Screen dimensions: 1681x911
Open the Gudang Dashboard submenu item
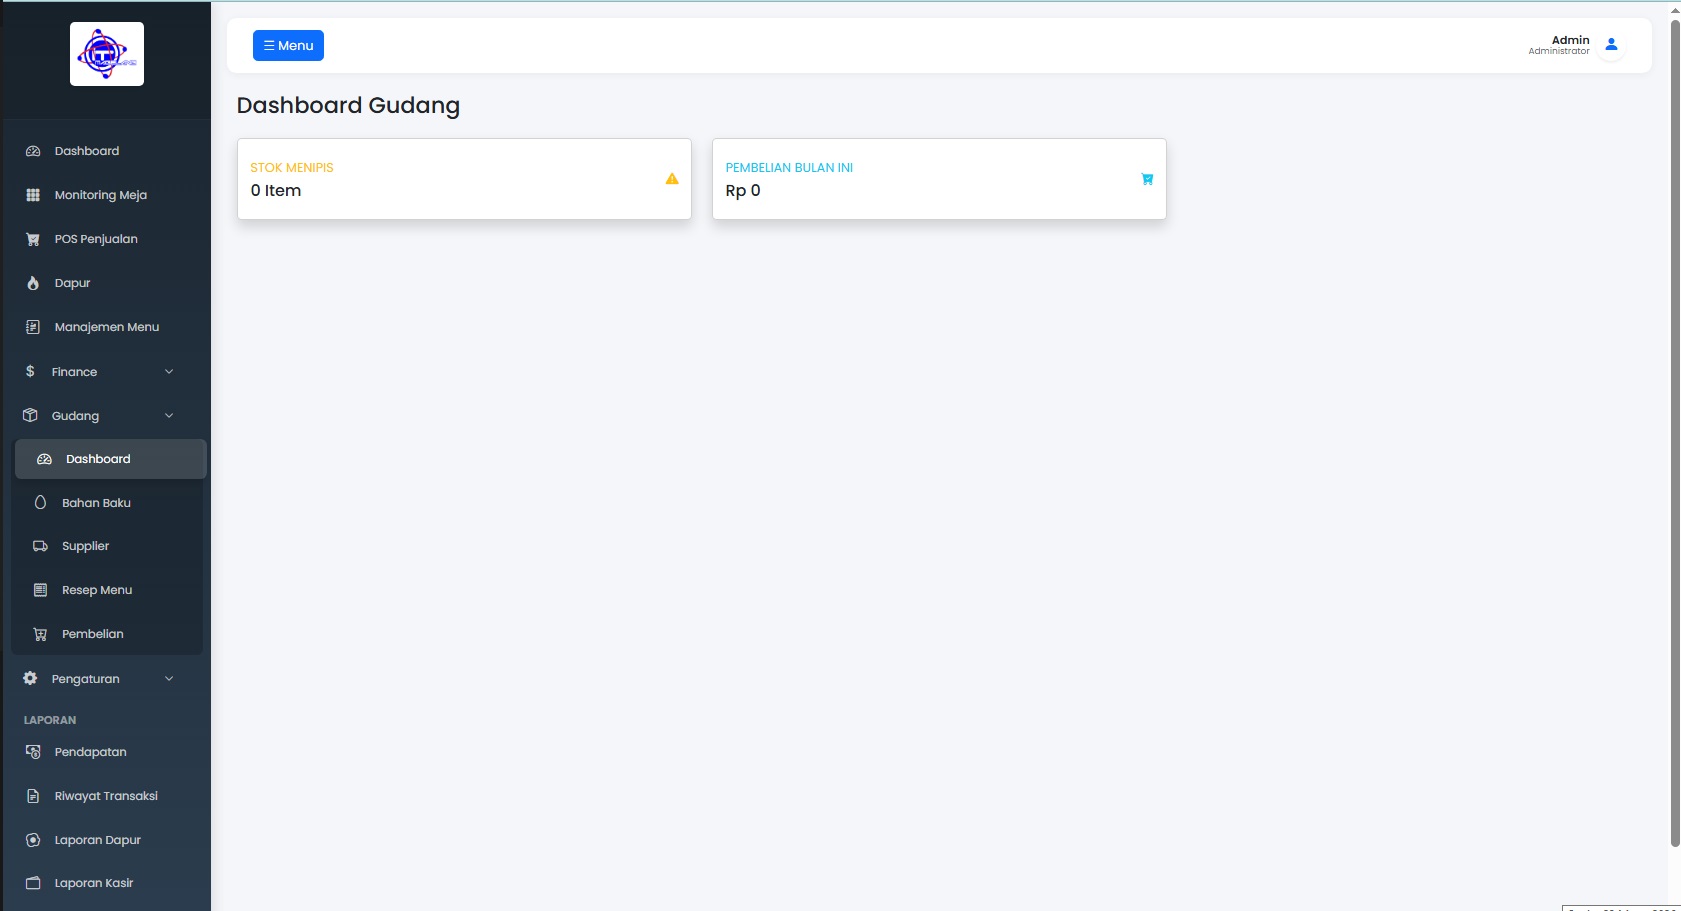click(111, 459)
